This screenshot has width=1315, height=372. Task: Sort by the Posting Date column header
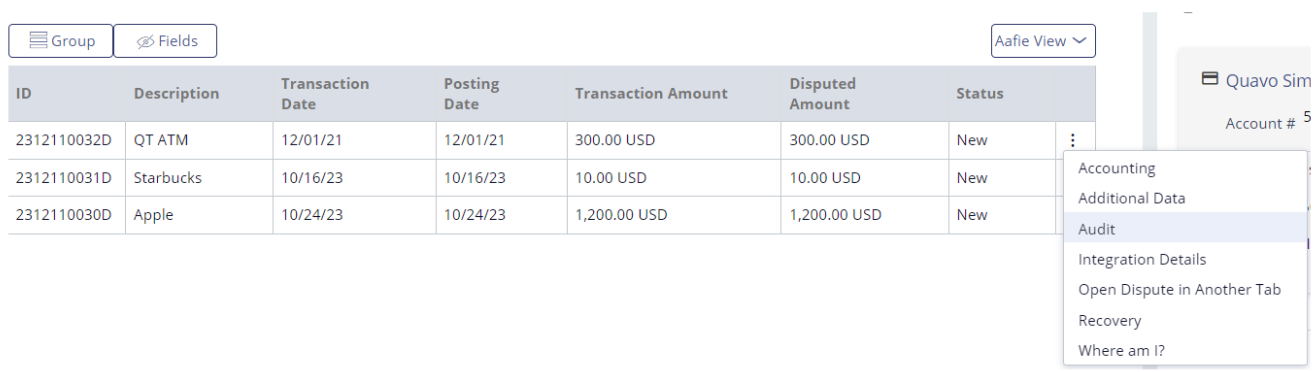click(471, 94)
